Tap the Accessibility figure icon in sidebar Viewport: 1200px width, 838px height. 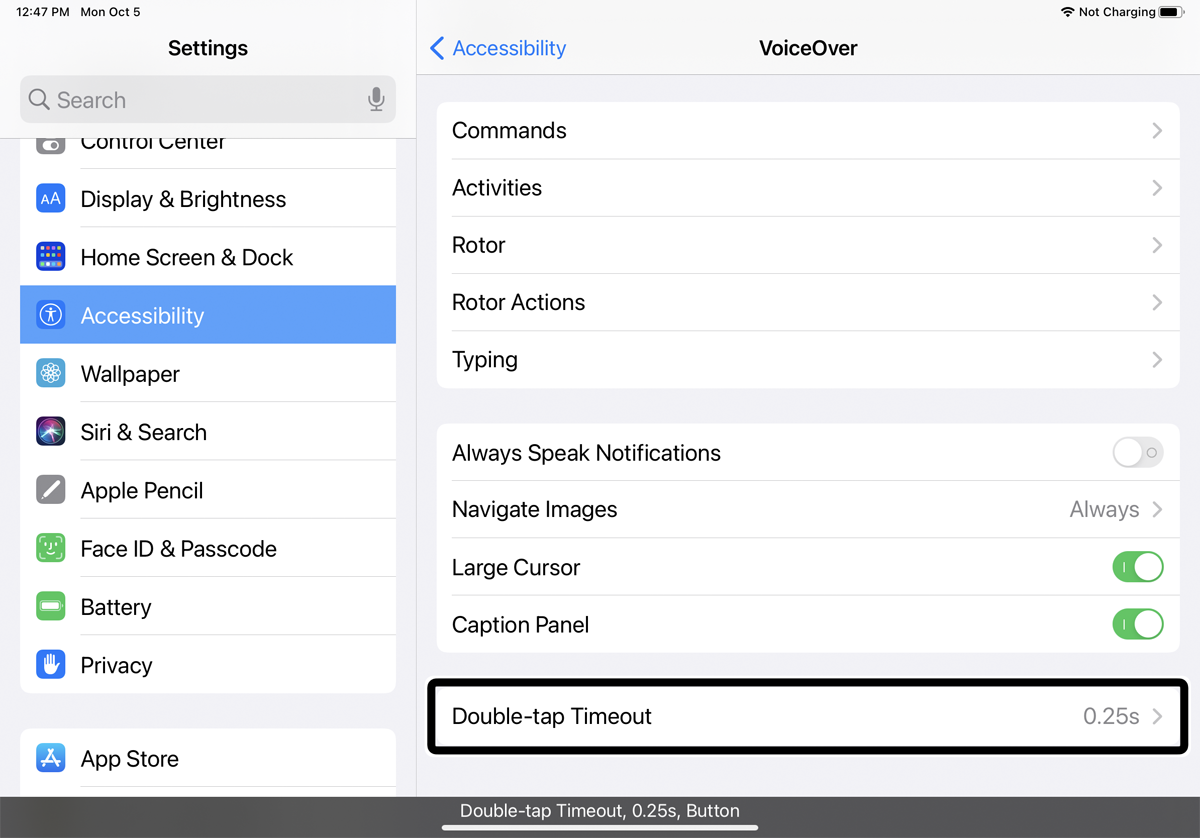pyautogui.click(x=51, y=315)
